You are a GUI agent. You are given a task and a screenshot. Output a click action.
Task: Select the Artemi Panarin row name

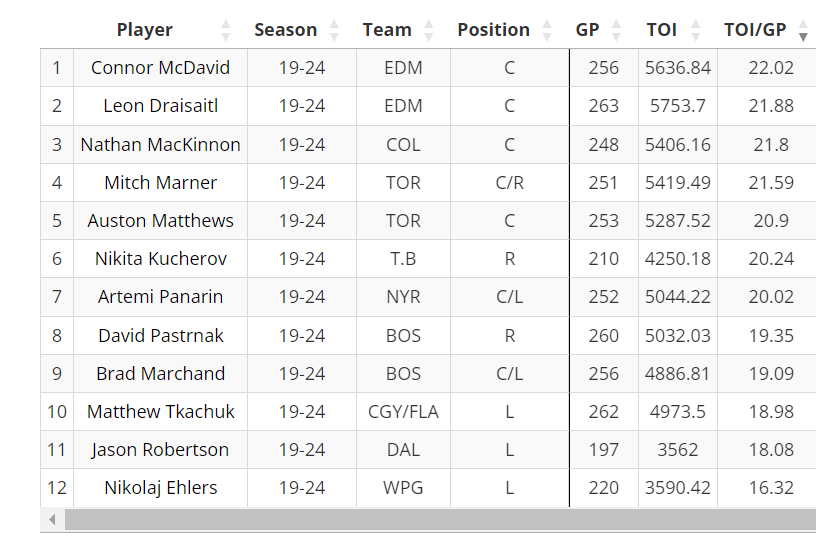(160, 297)
